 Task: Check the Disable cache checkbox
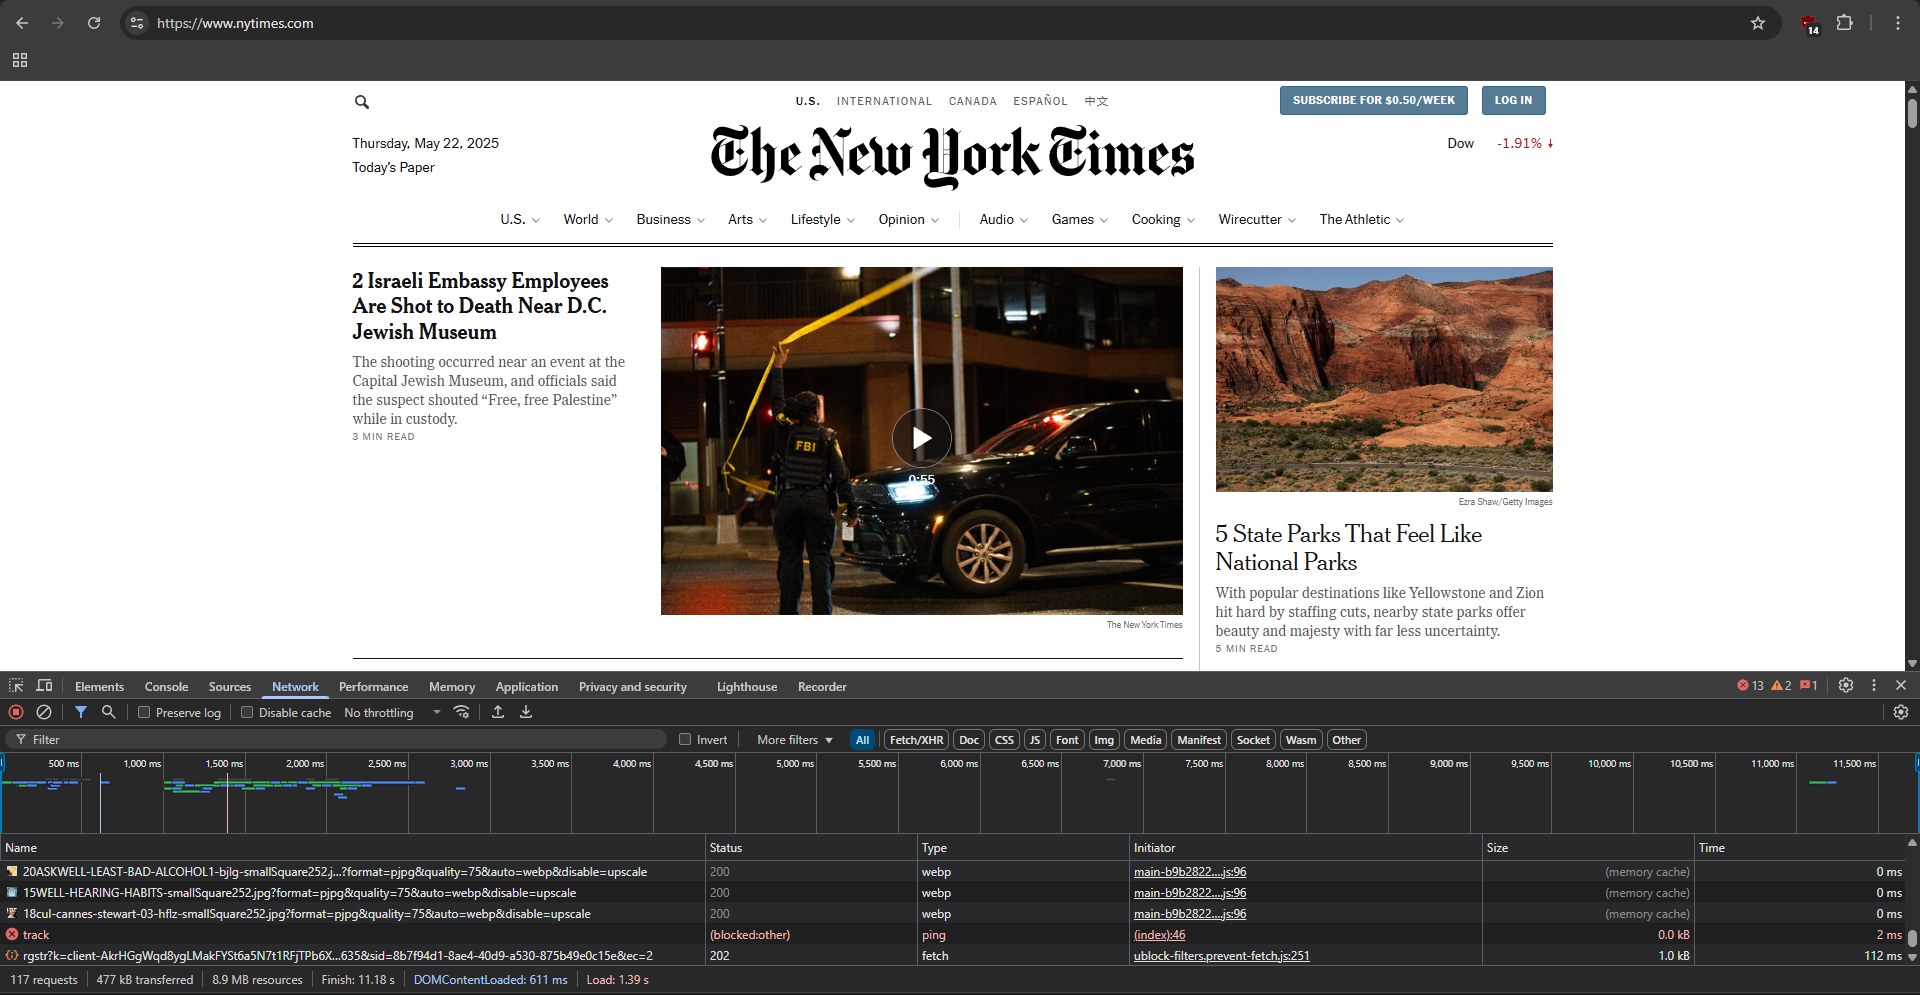pyautogui.click(x=247, y=713)
